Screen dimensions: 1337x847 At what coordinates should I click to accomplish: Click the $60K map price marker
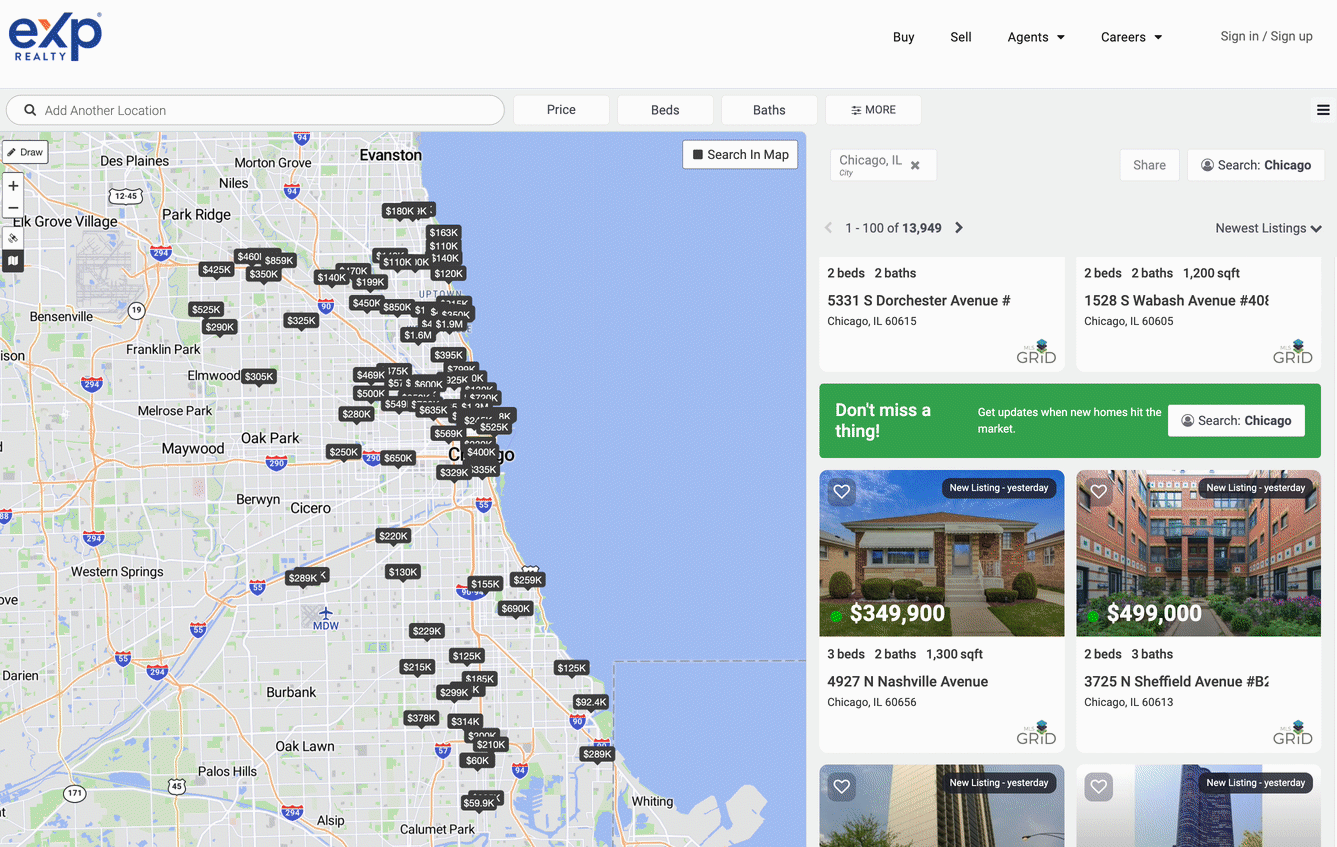(477, 760)
